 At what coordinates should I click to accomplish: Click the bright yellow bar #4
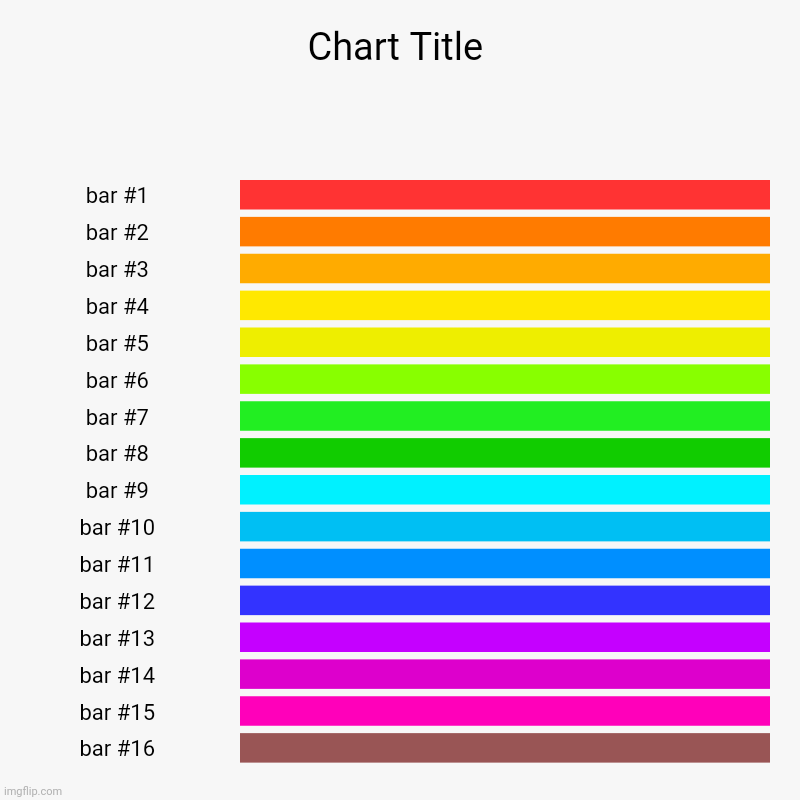coord(504,306)
